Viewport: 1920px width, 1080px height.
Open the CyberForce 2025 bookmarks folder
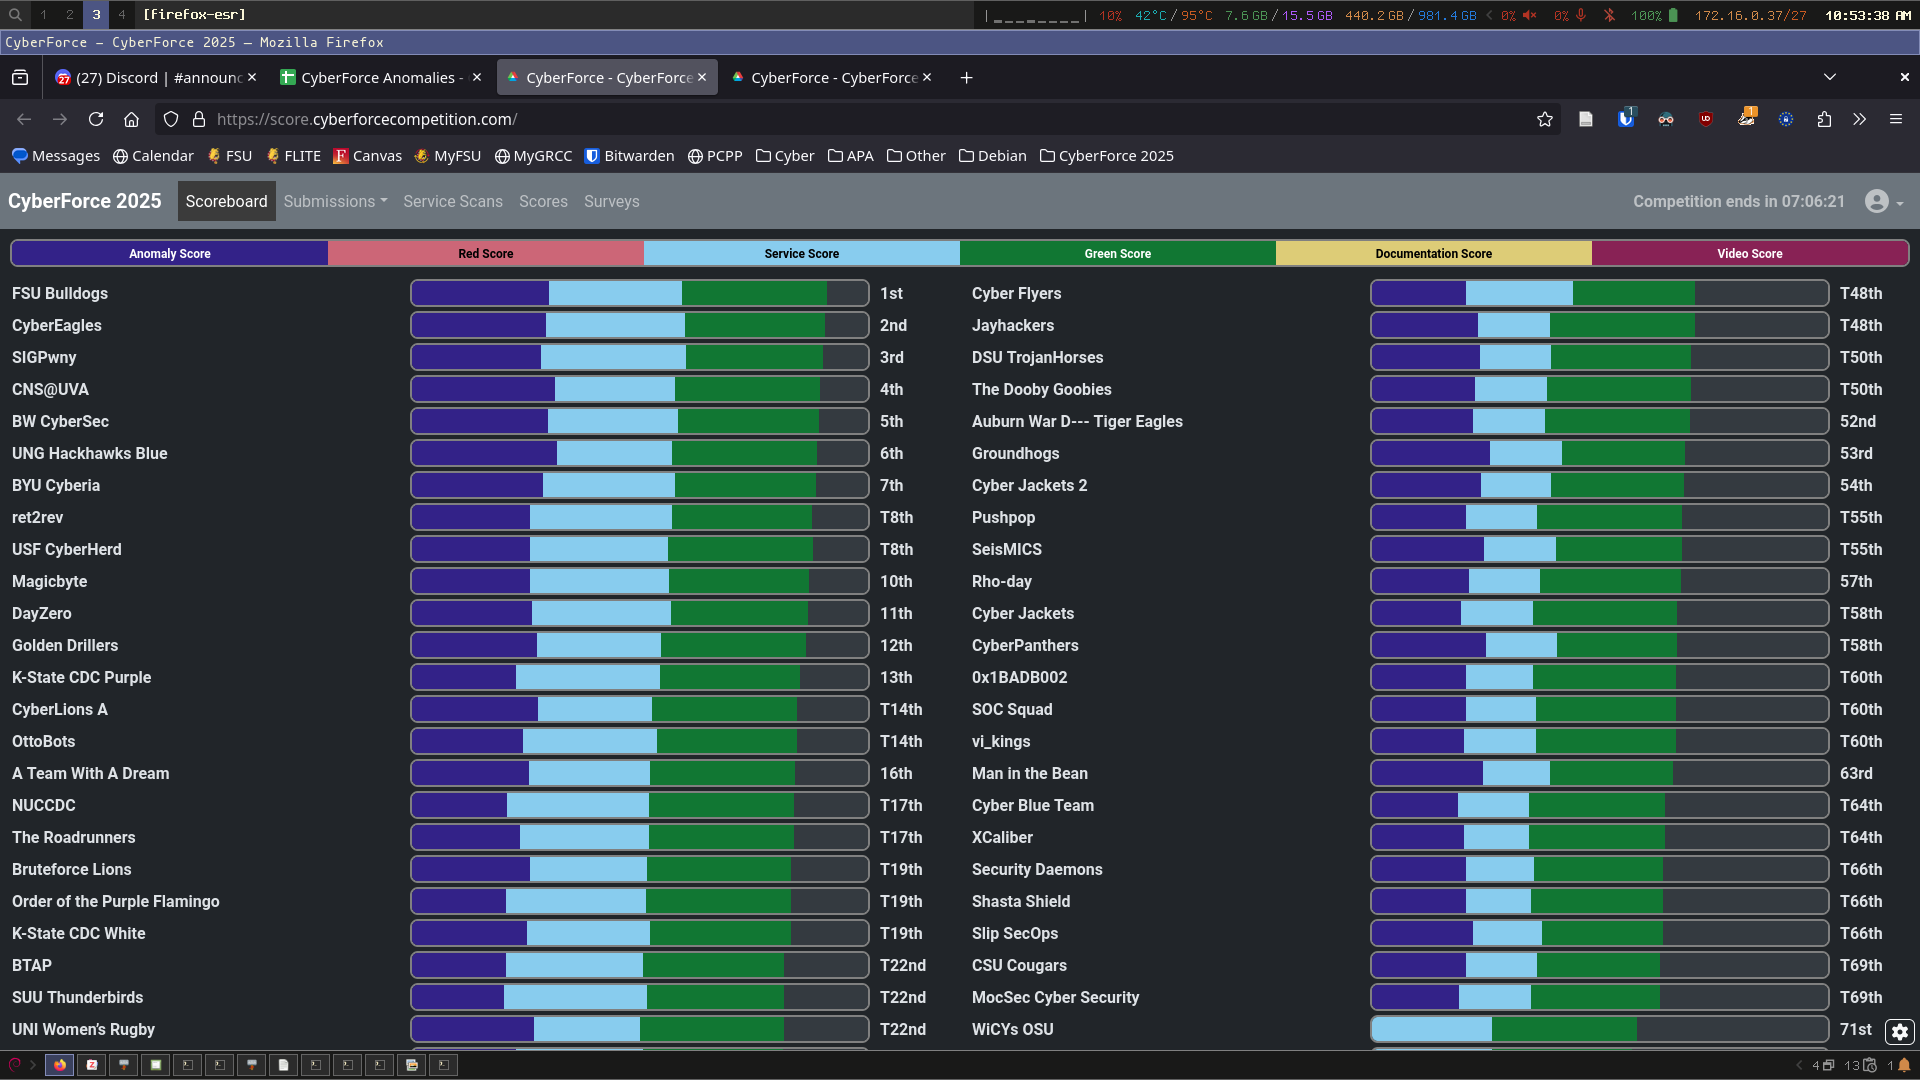click(1106, 156)
